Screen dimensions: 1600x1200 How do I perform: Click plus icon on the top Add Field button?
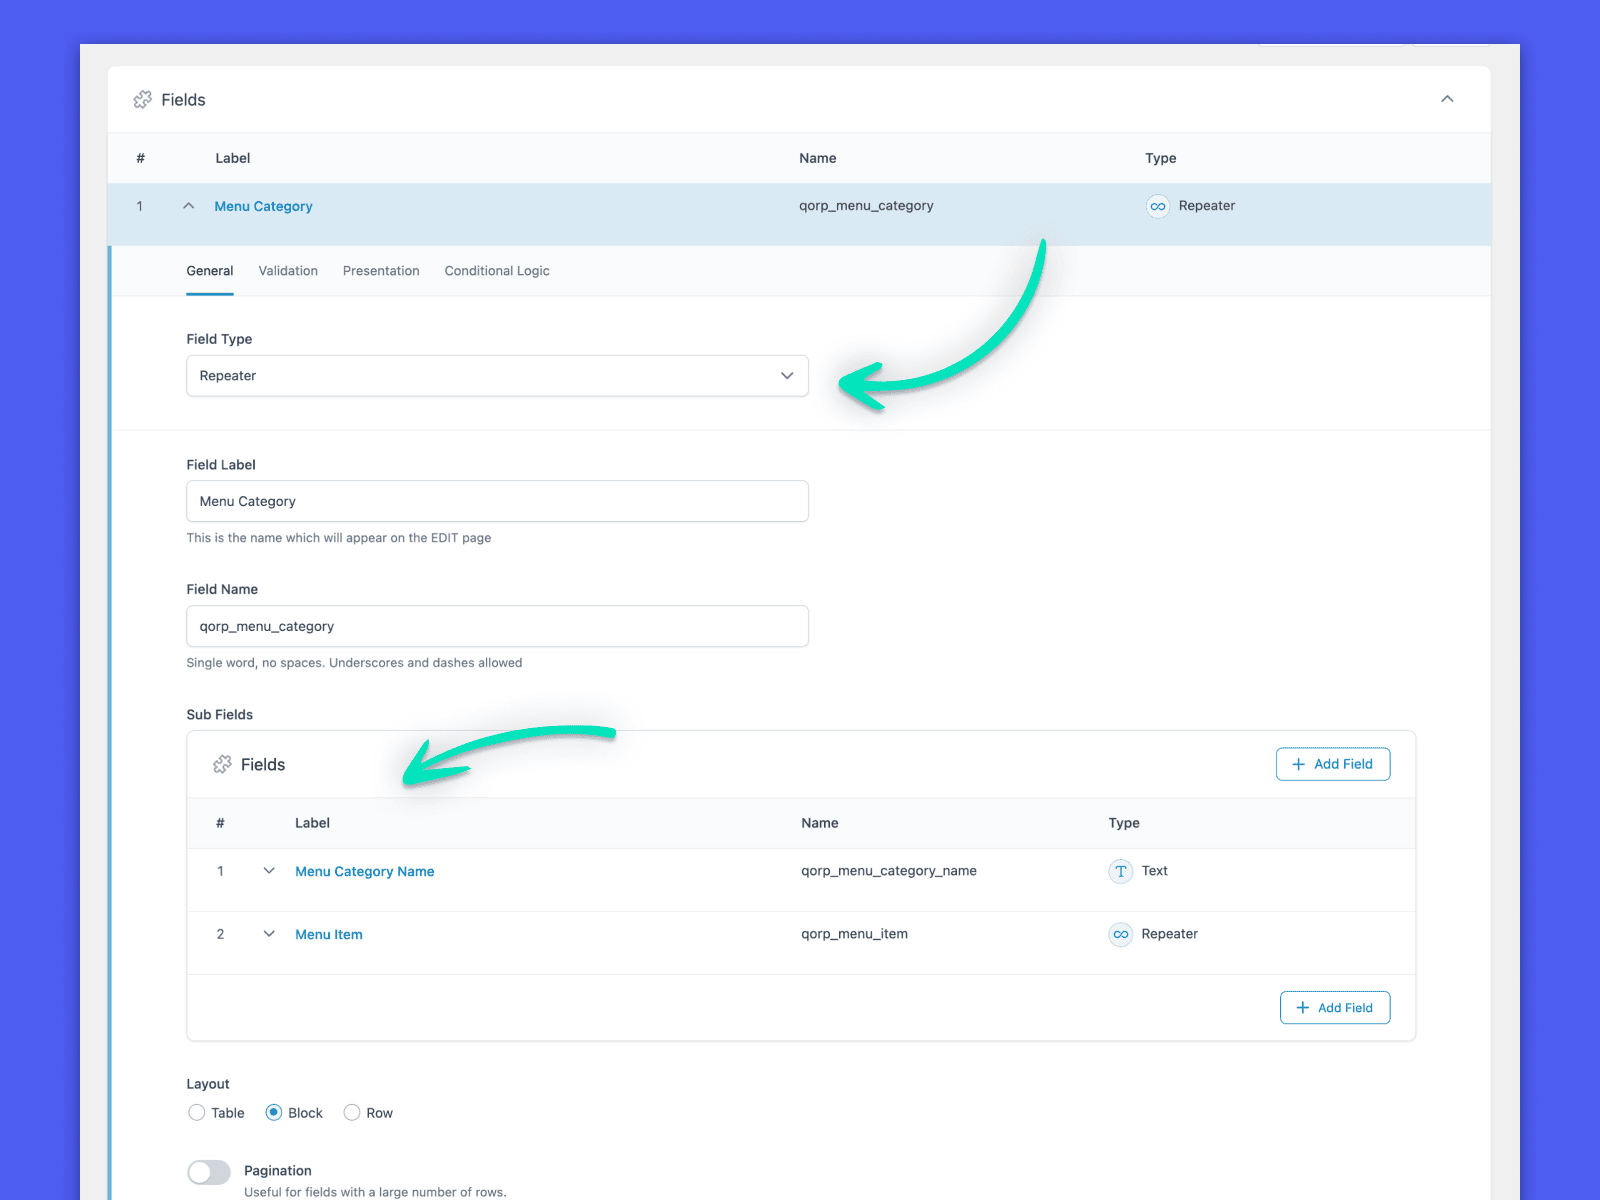point(1298,764)
